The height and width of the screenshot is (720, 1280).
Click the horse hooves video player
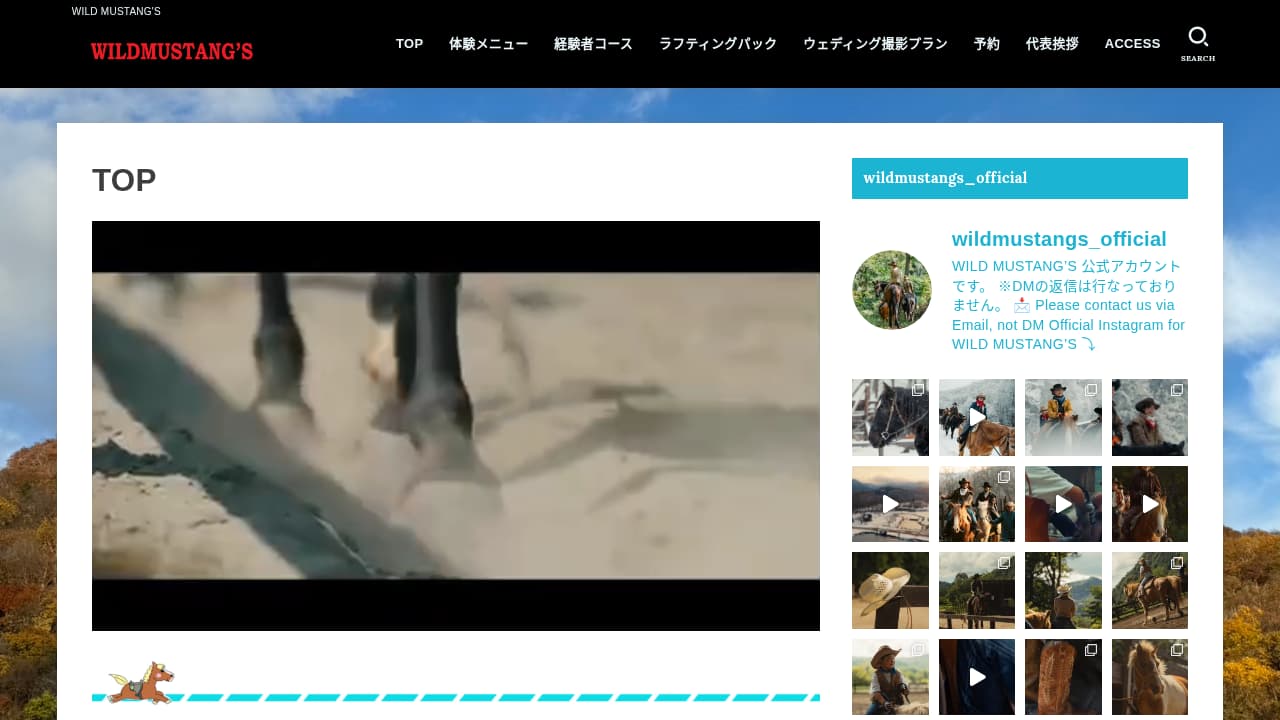point(456,426)
